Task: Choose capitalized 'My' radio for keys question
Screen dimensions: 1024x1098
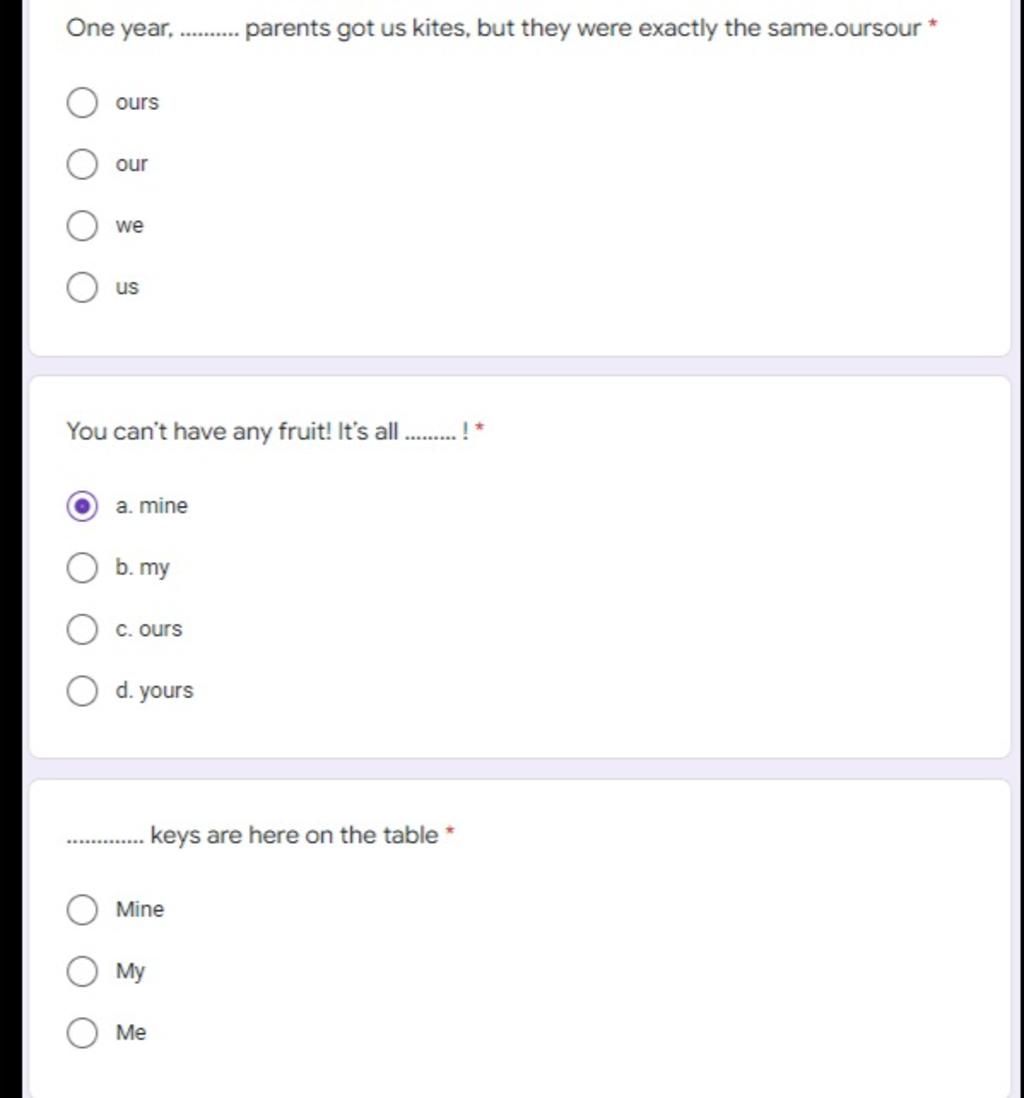Action: click(82, 971)
